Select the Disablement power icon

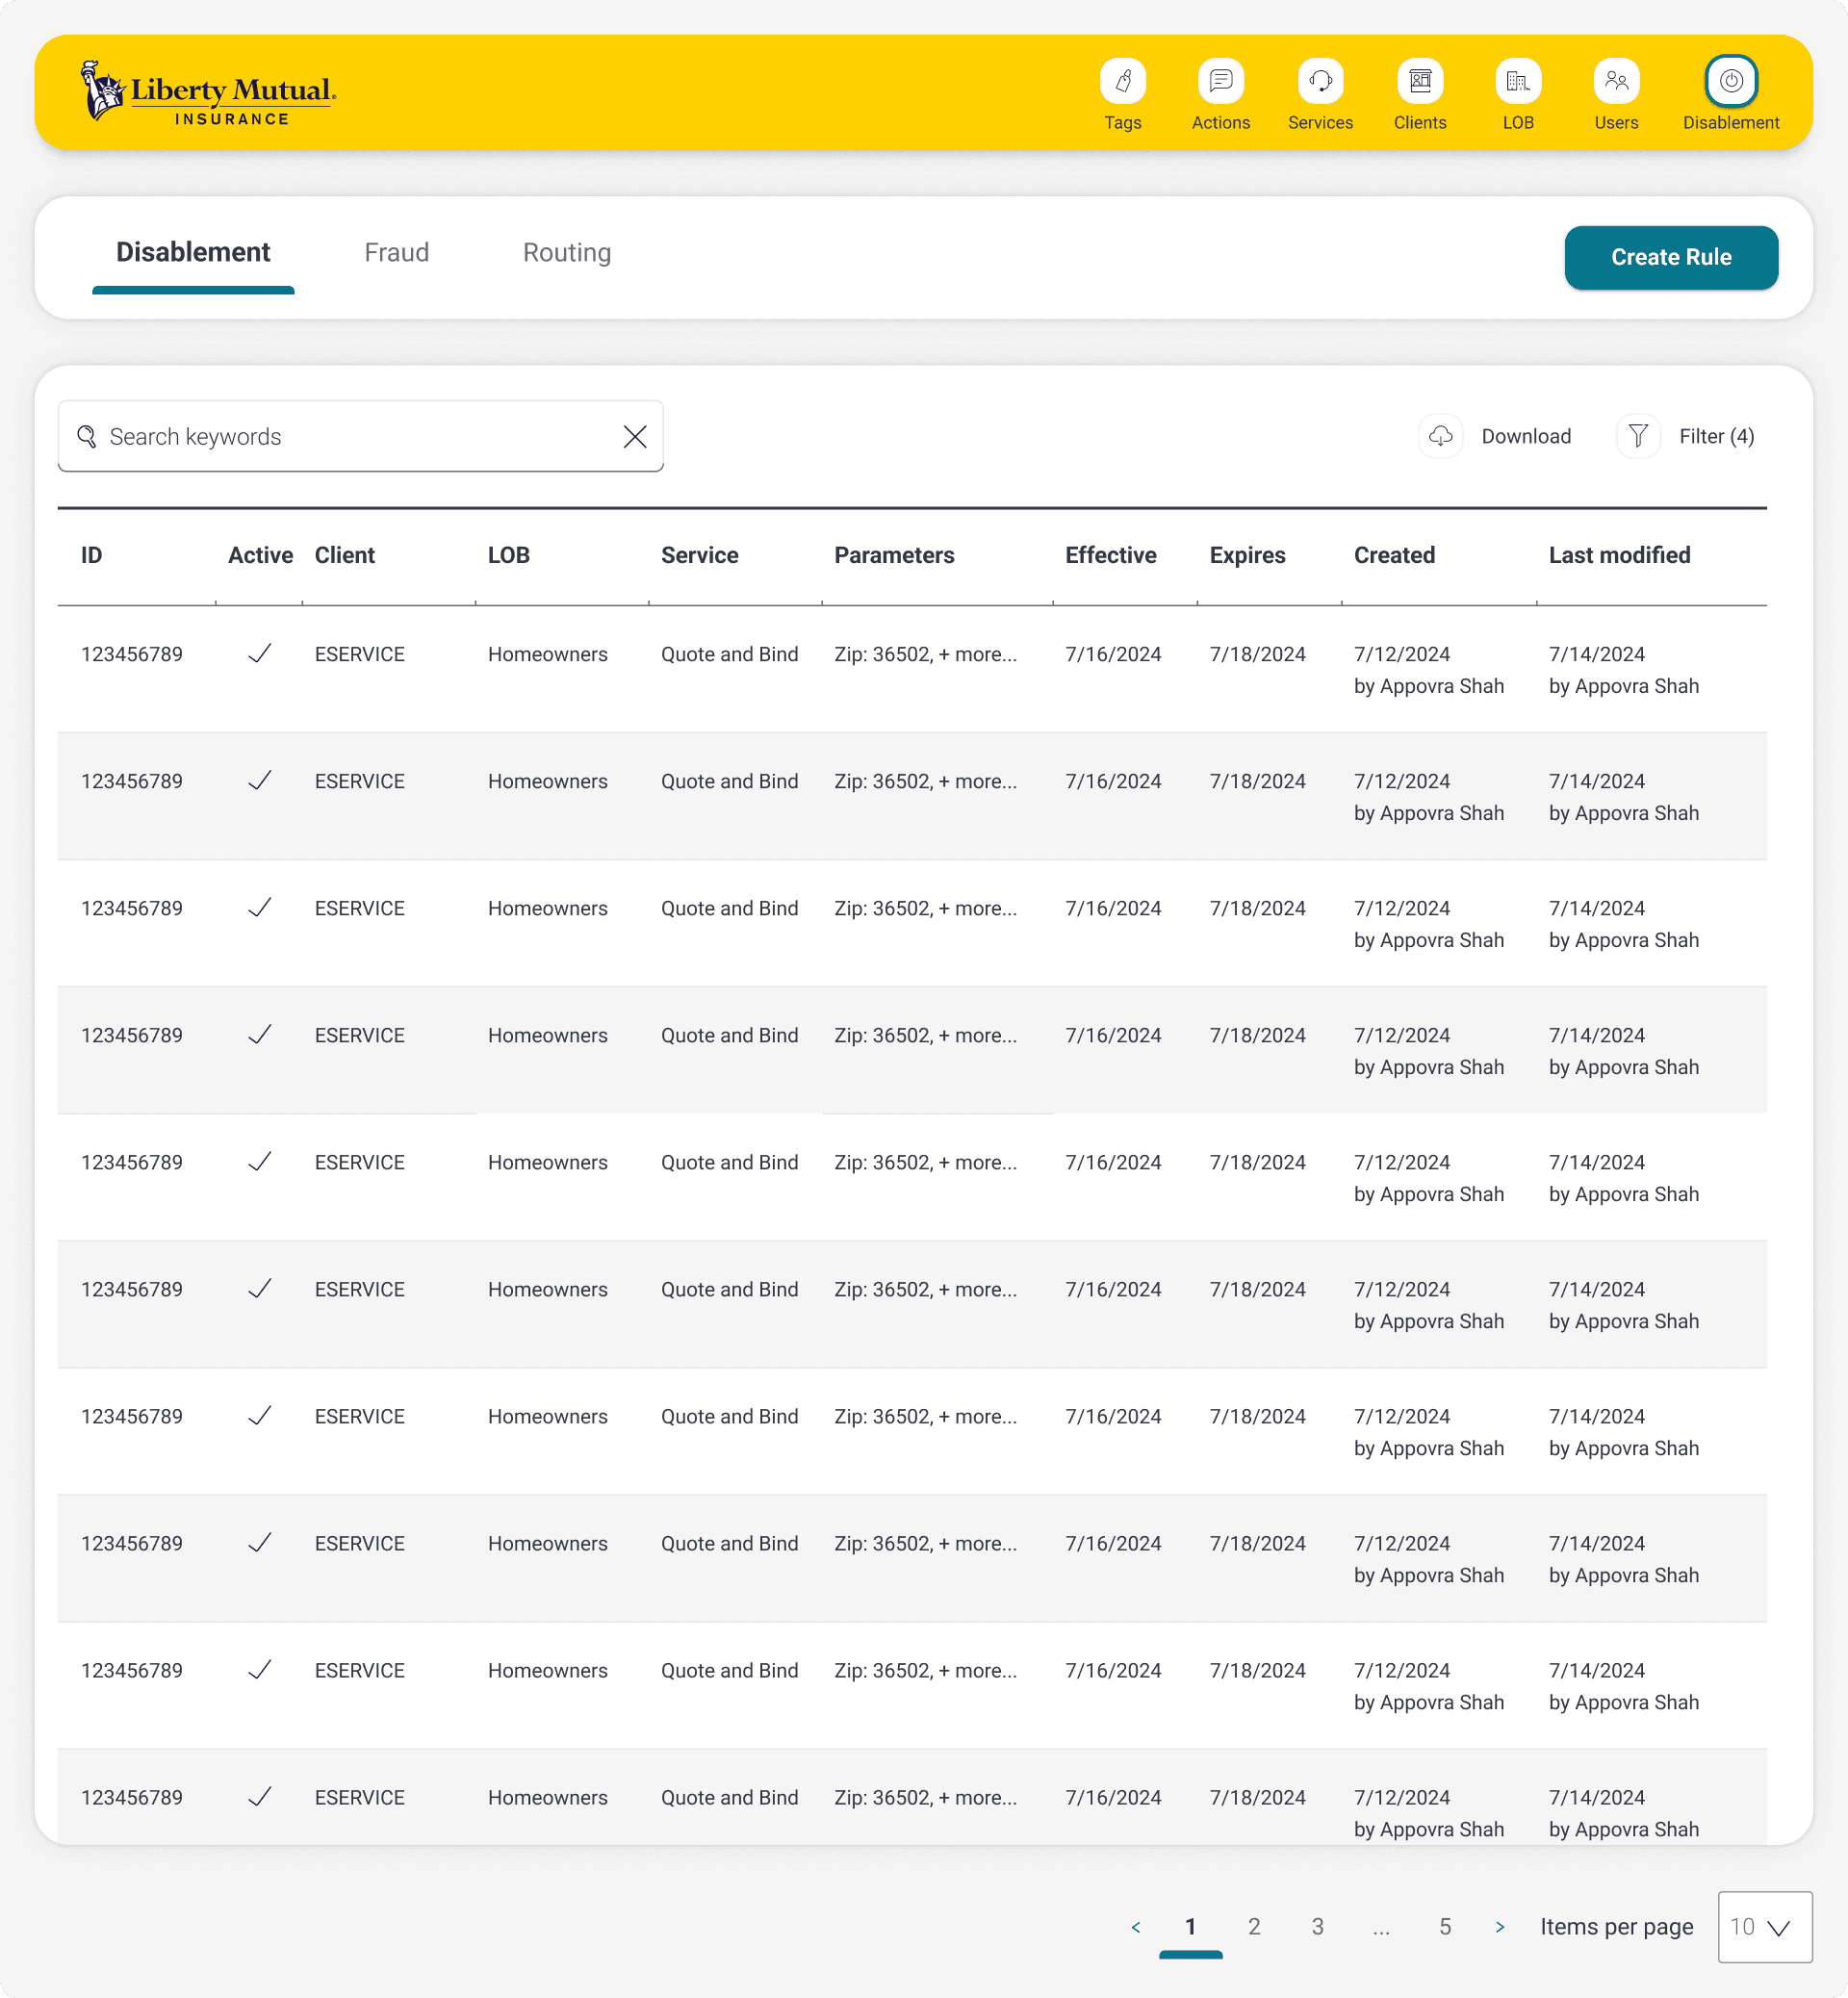(1730, 81)
